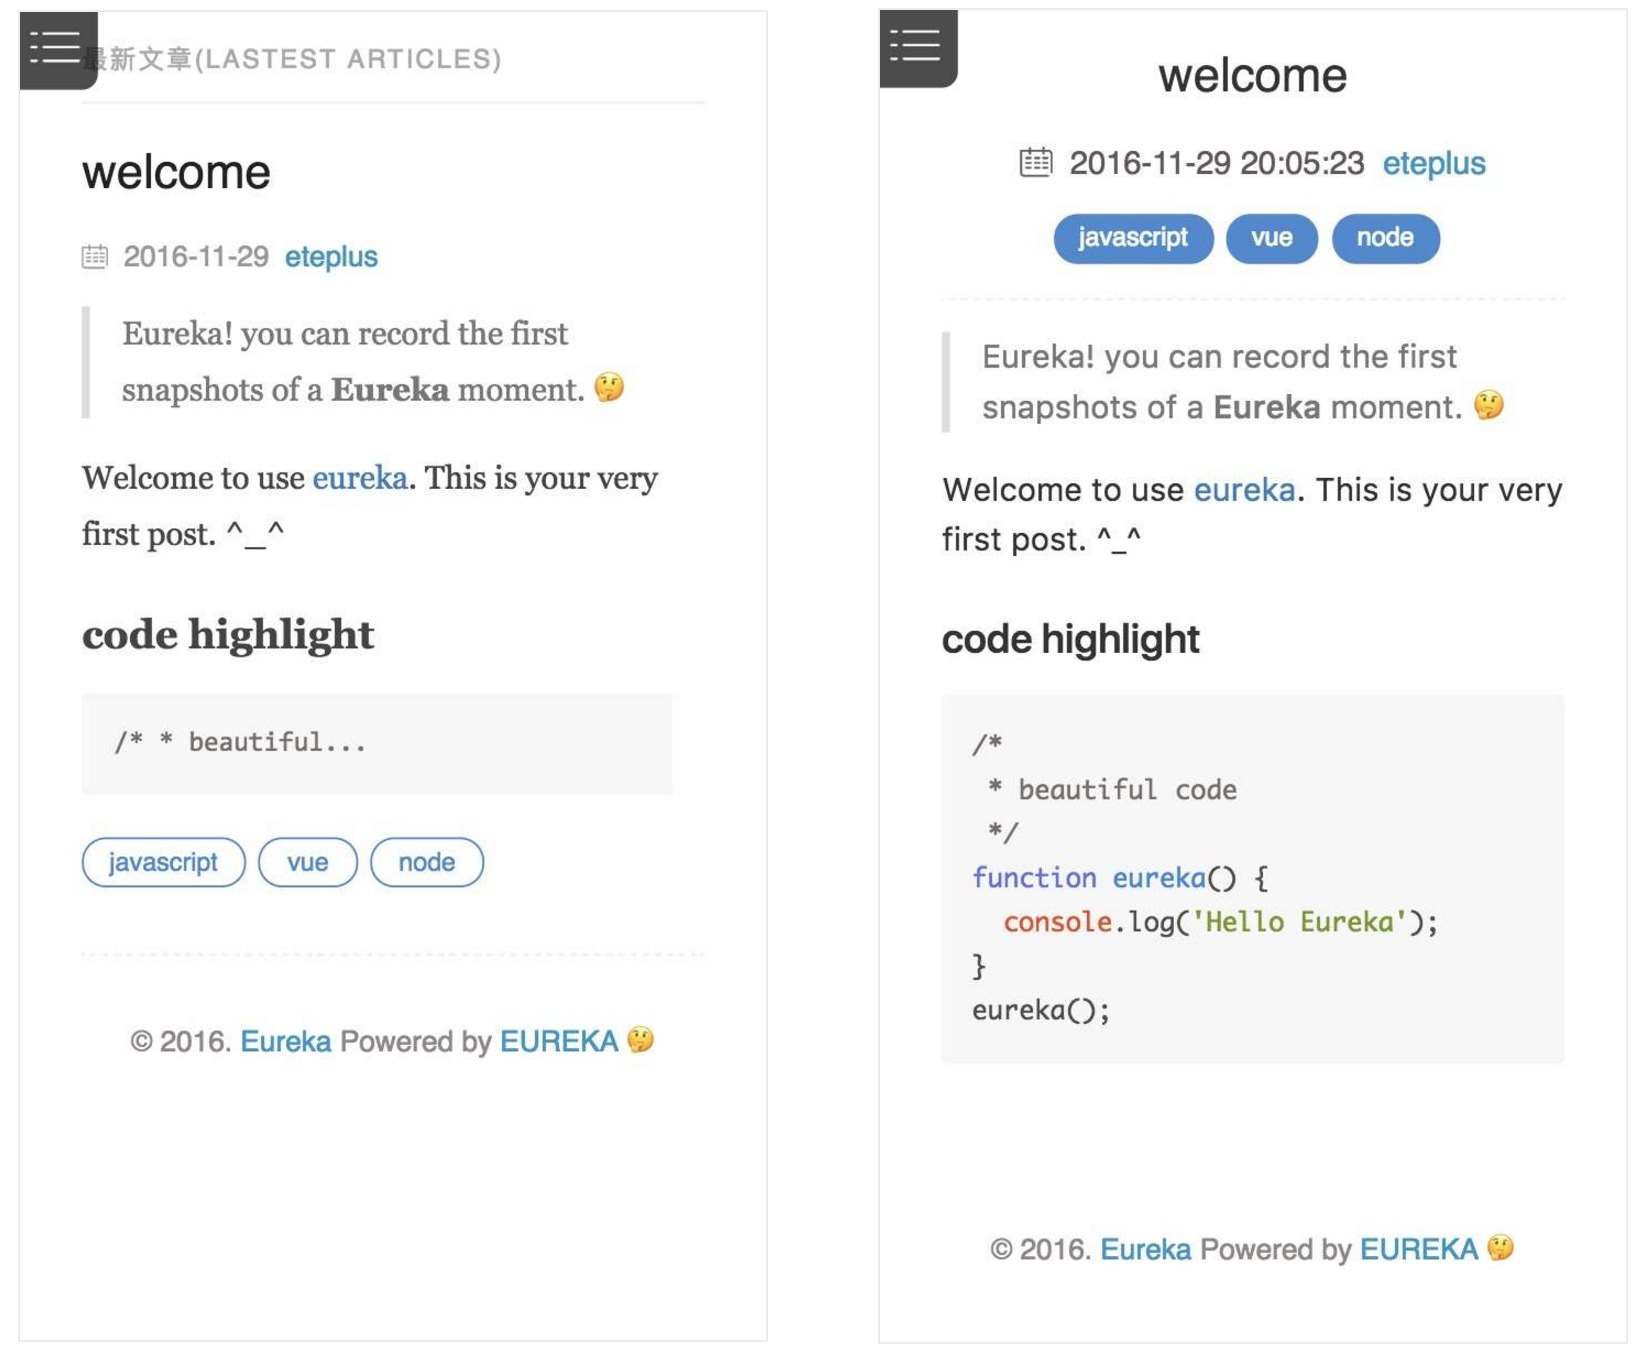This screenshot has height=1350, width=1644.
Task: Click the eteplus author link in right panel
Action: [x=1434, y=163]
